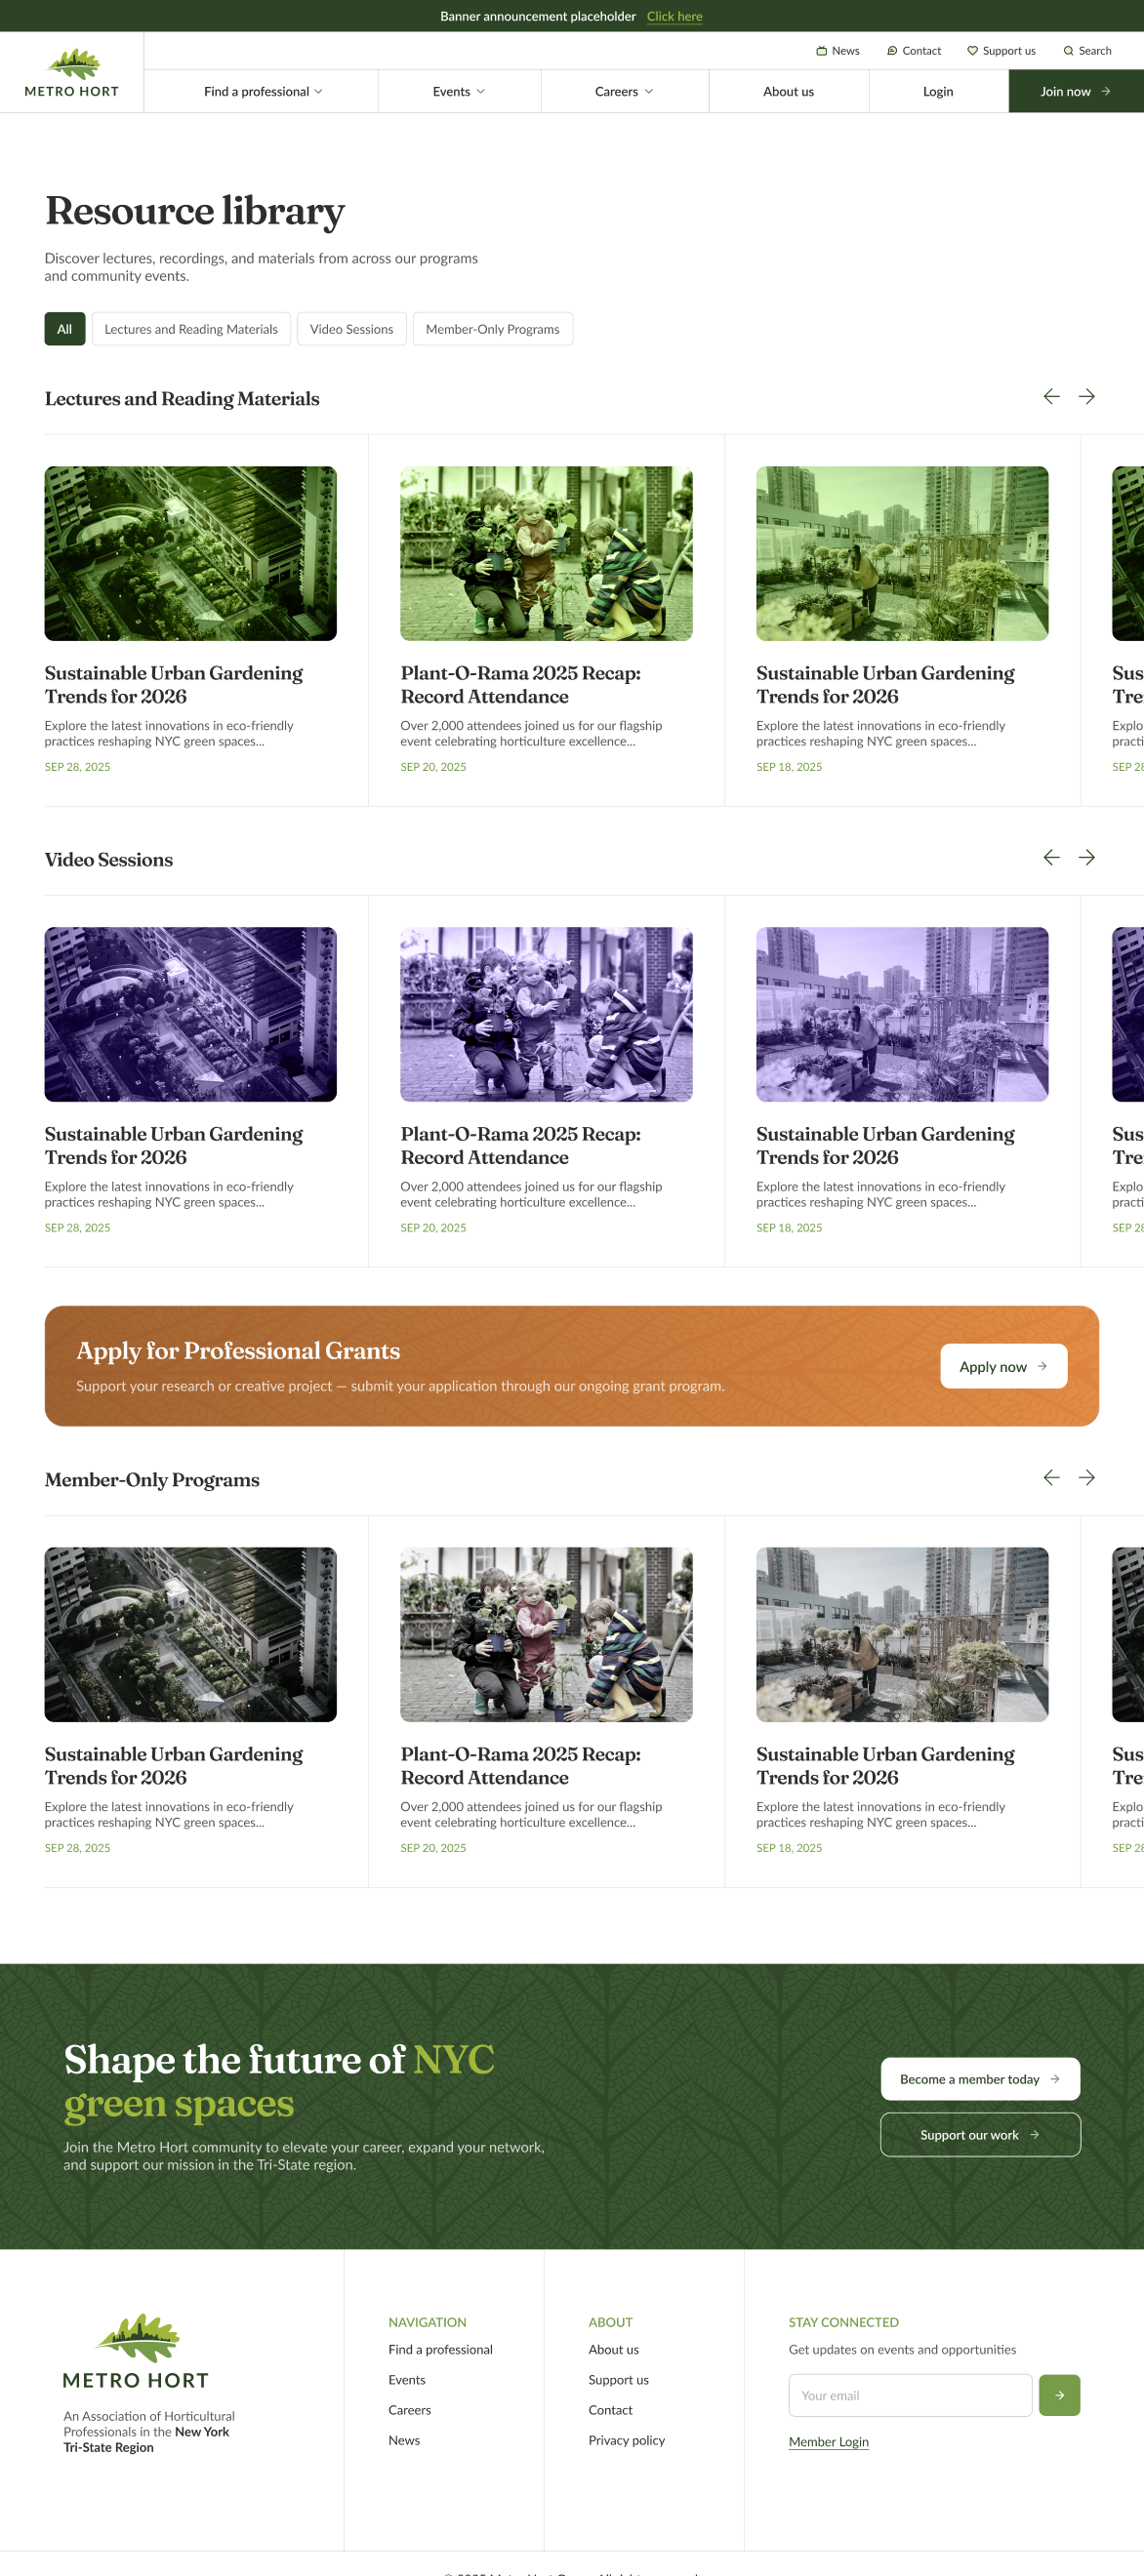Submit email with green arrow button
Screen dimensions: 1144x2576
tap(1059, 2395)
